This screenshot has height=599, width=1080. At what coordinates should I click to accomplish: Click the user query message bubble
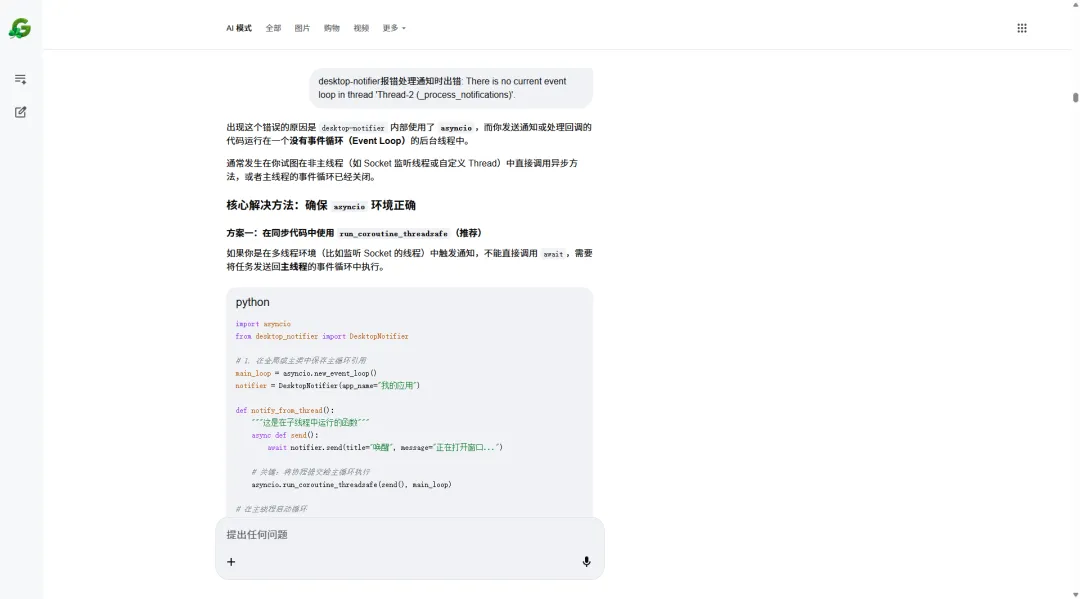pyautogui.click(x=451, y=88)
